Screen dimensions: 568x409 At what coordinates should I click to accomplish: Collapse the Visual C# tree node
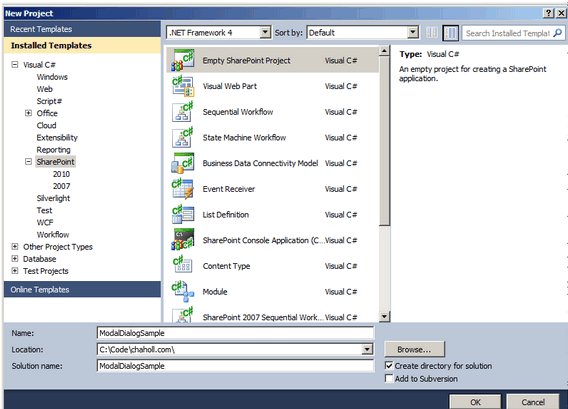[x=15, y=64]
